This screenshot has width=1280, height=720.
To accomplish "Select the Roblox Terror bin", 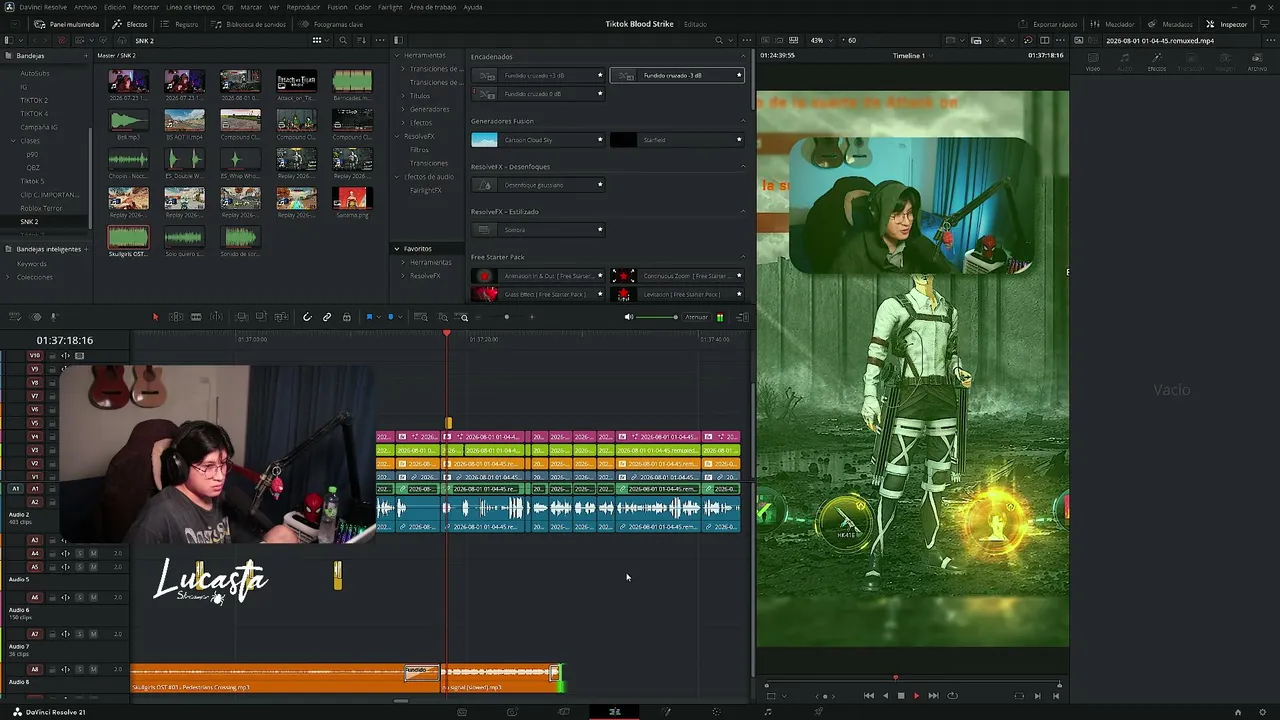I will [x=41, y=208].
